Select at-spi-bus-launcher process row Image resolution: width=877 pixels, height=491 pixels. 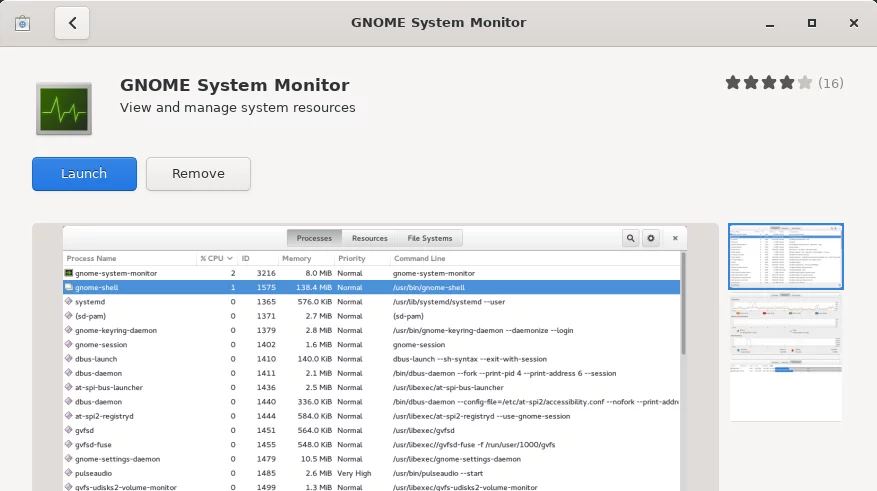coord(371,388)
